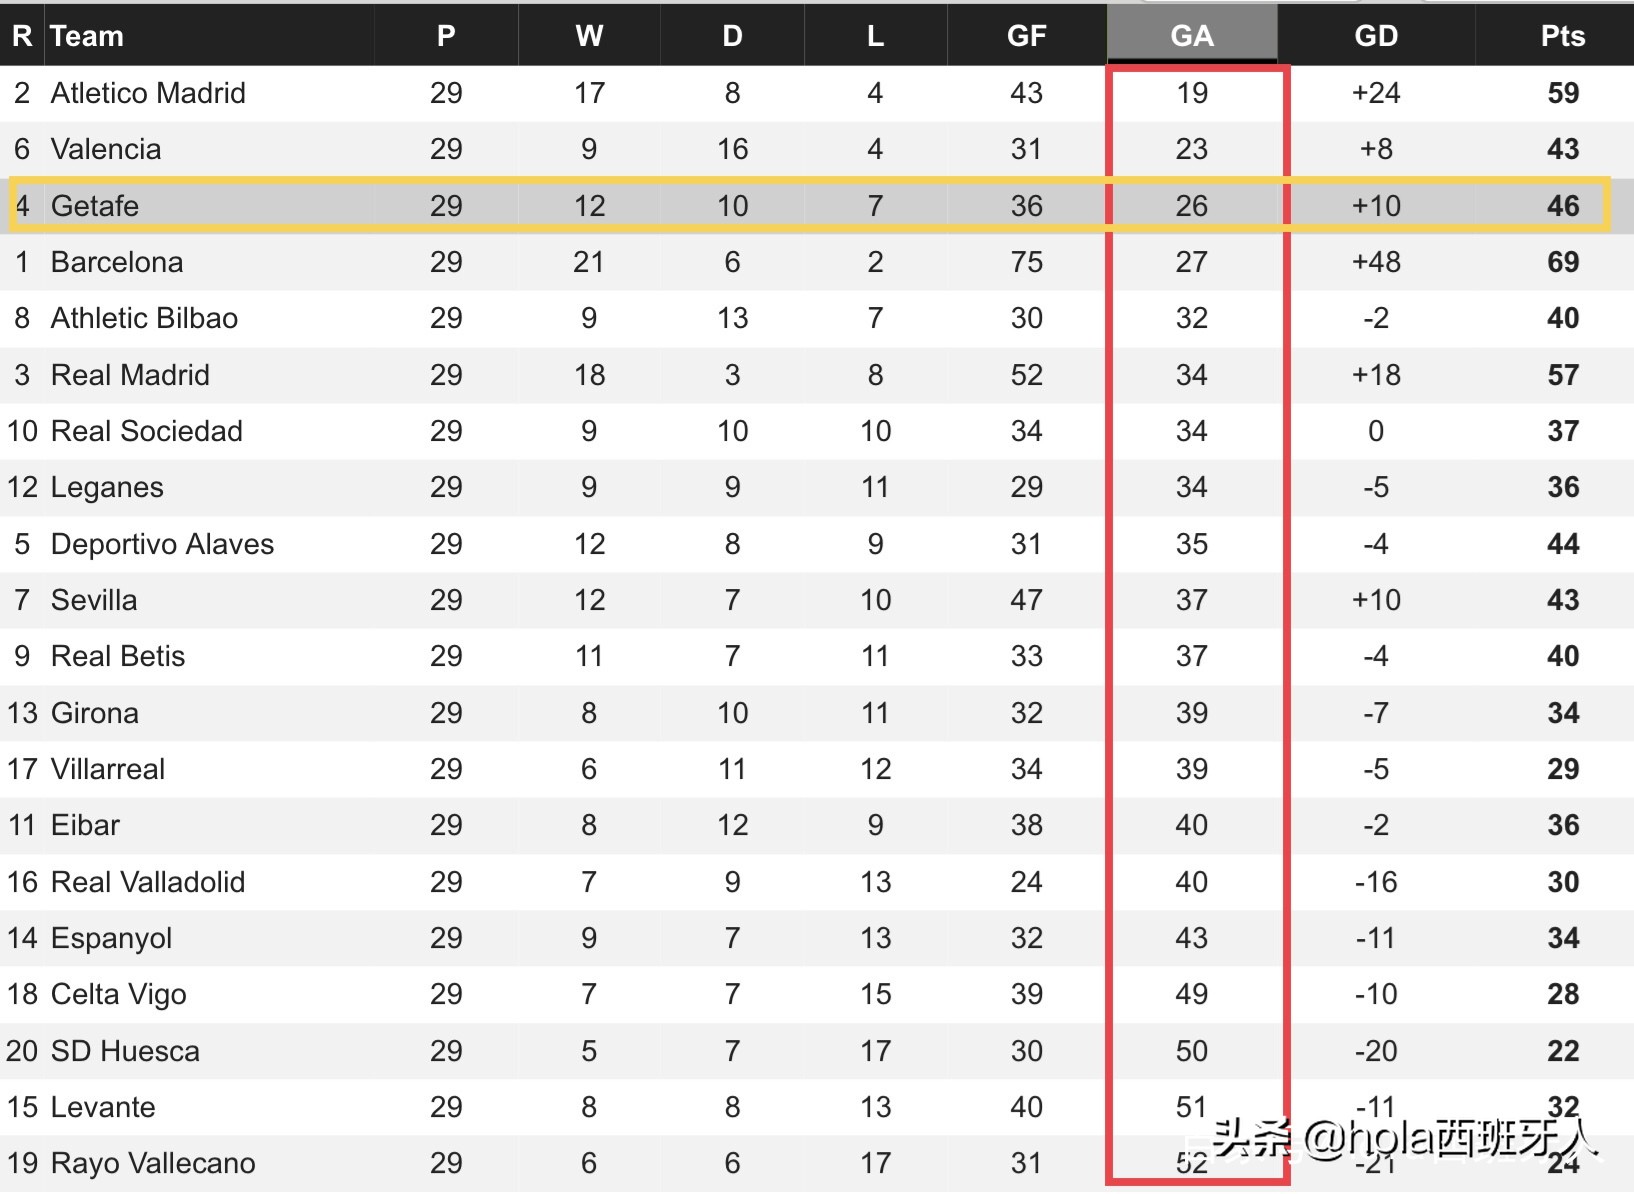Viewport: 1634px width, 1194px height.
Task: Sort by the Team column header
Action: point(88,36)
